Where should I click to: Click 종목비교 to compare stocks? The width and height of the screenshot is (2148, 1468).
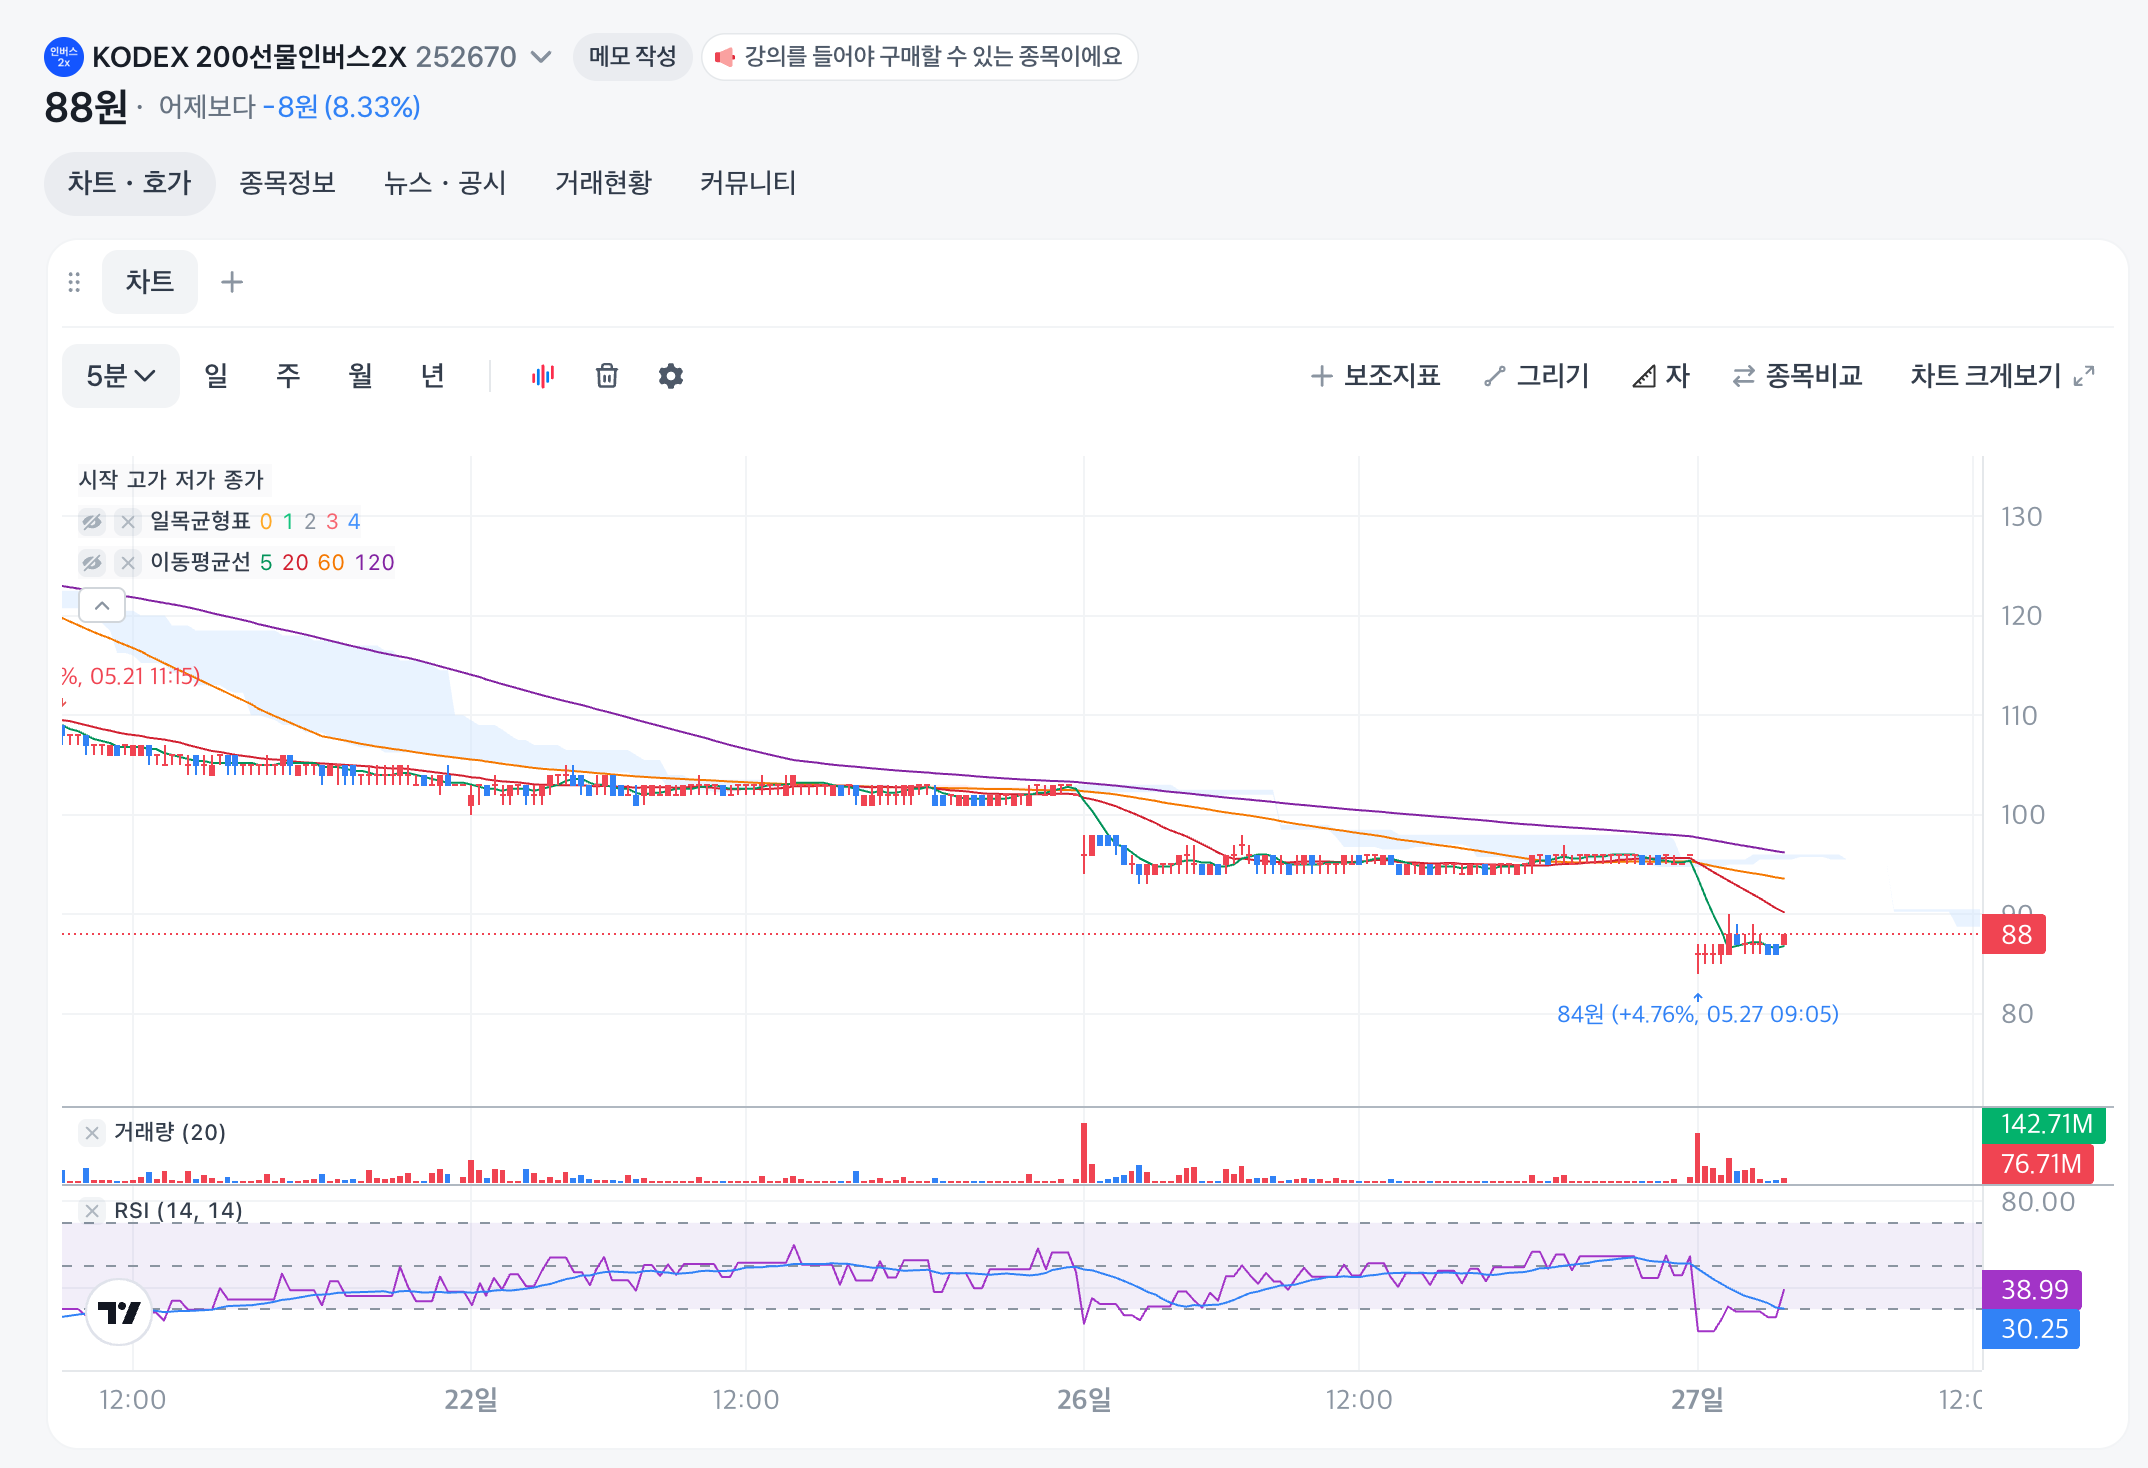1797,376
